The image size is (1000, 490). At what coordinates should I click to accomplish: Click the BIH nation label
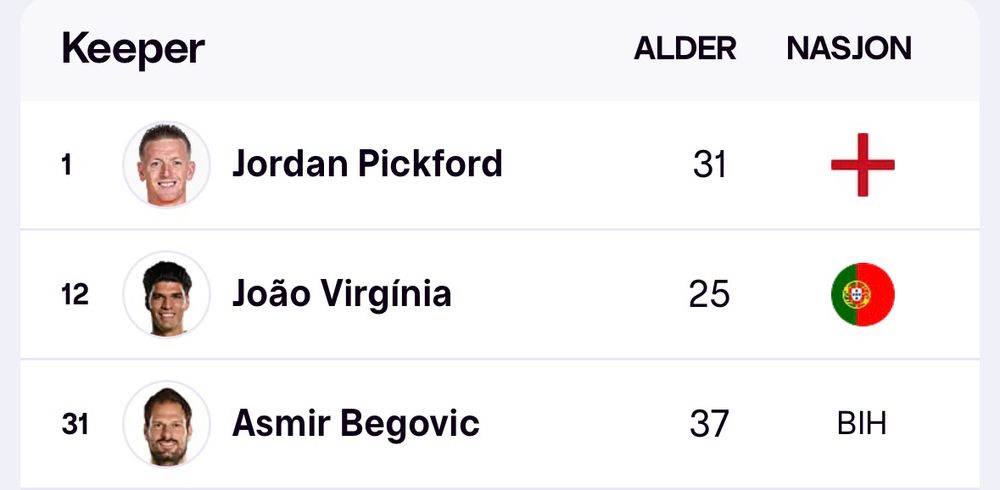pyautogui.click(x=862, y=424)
